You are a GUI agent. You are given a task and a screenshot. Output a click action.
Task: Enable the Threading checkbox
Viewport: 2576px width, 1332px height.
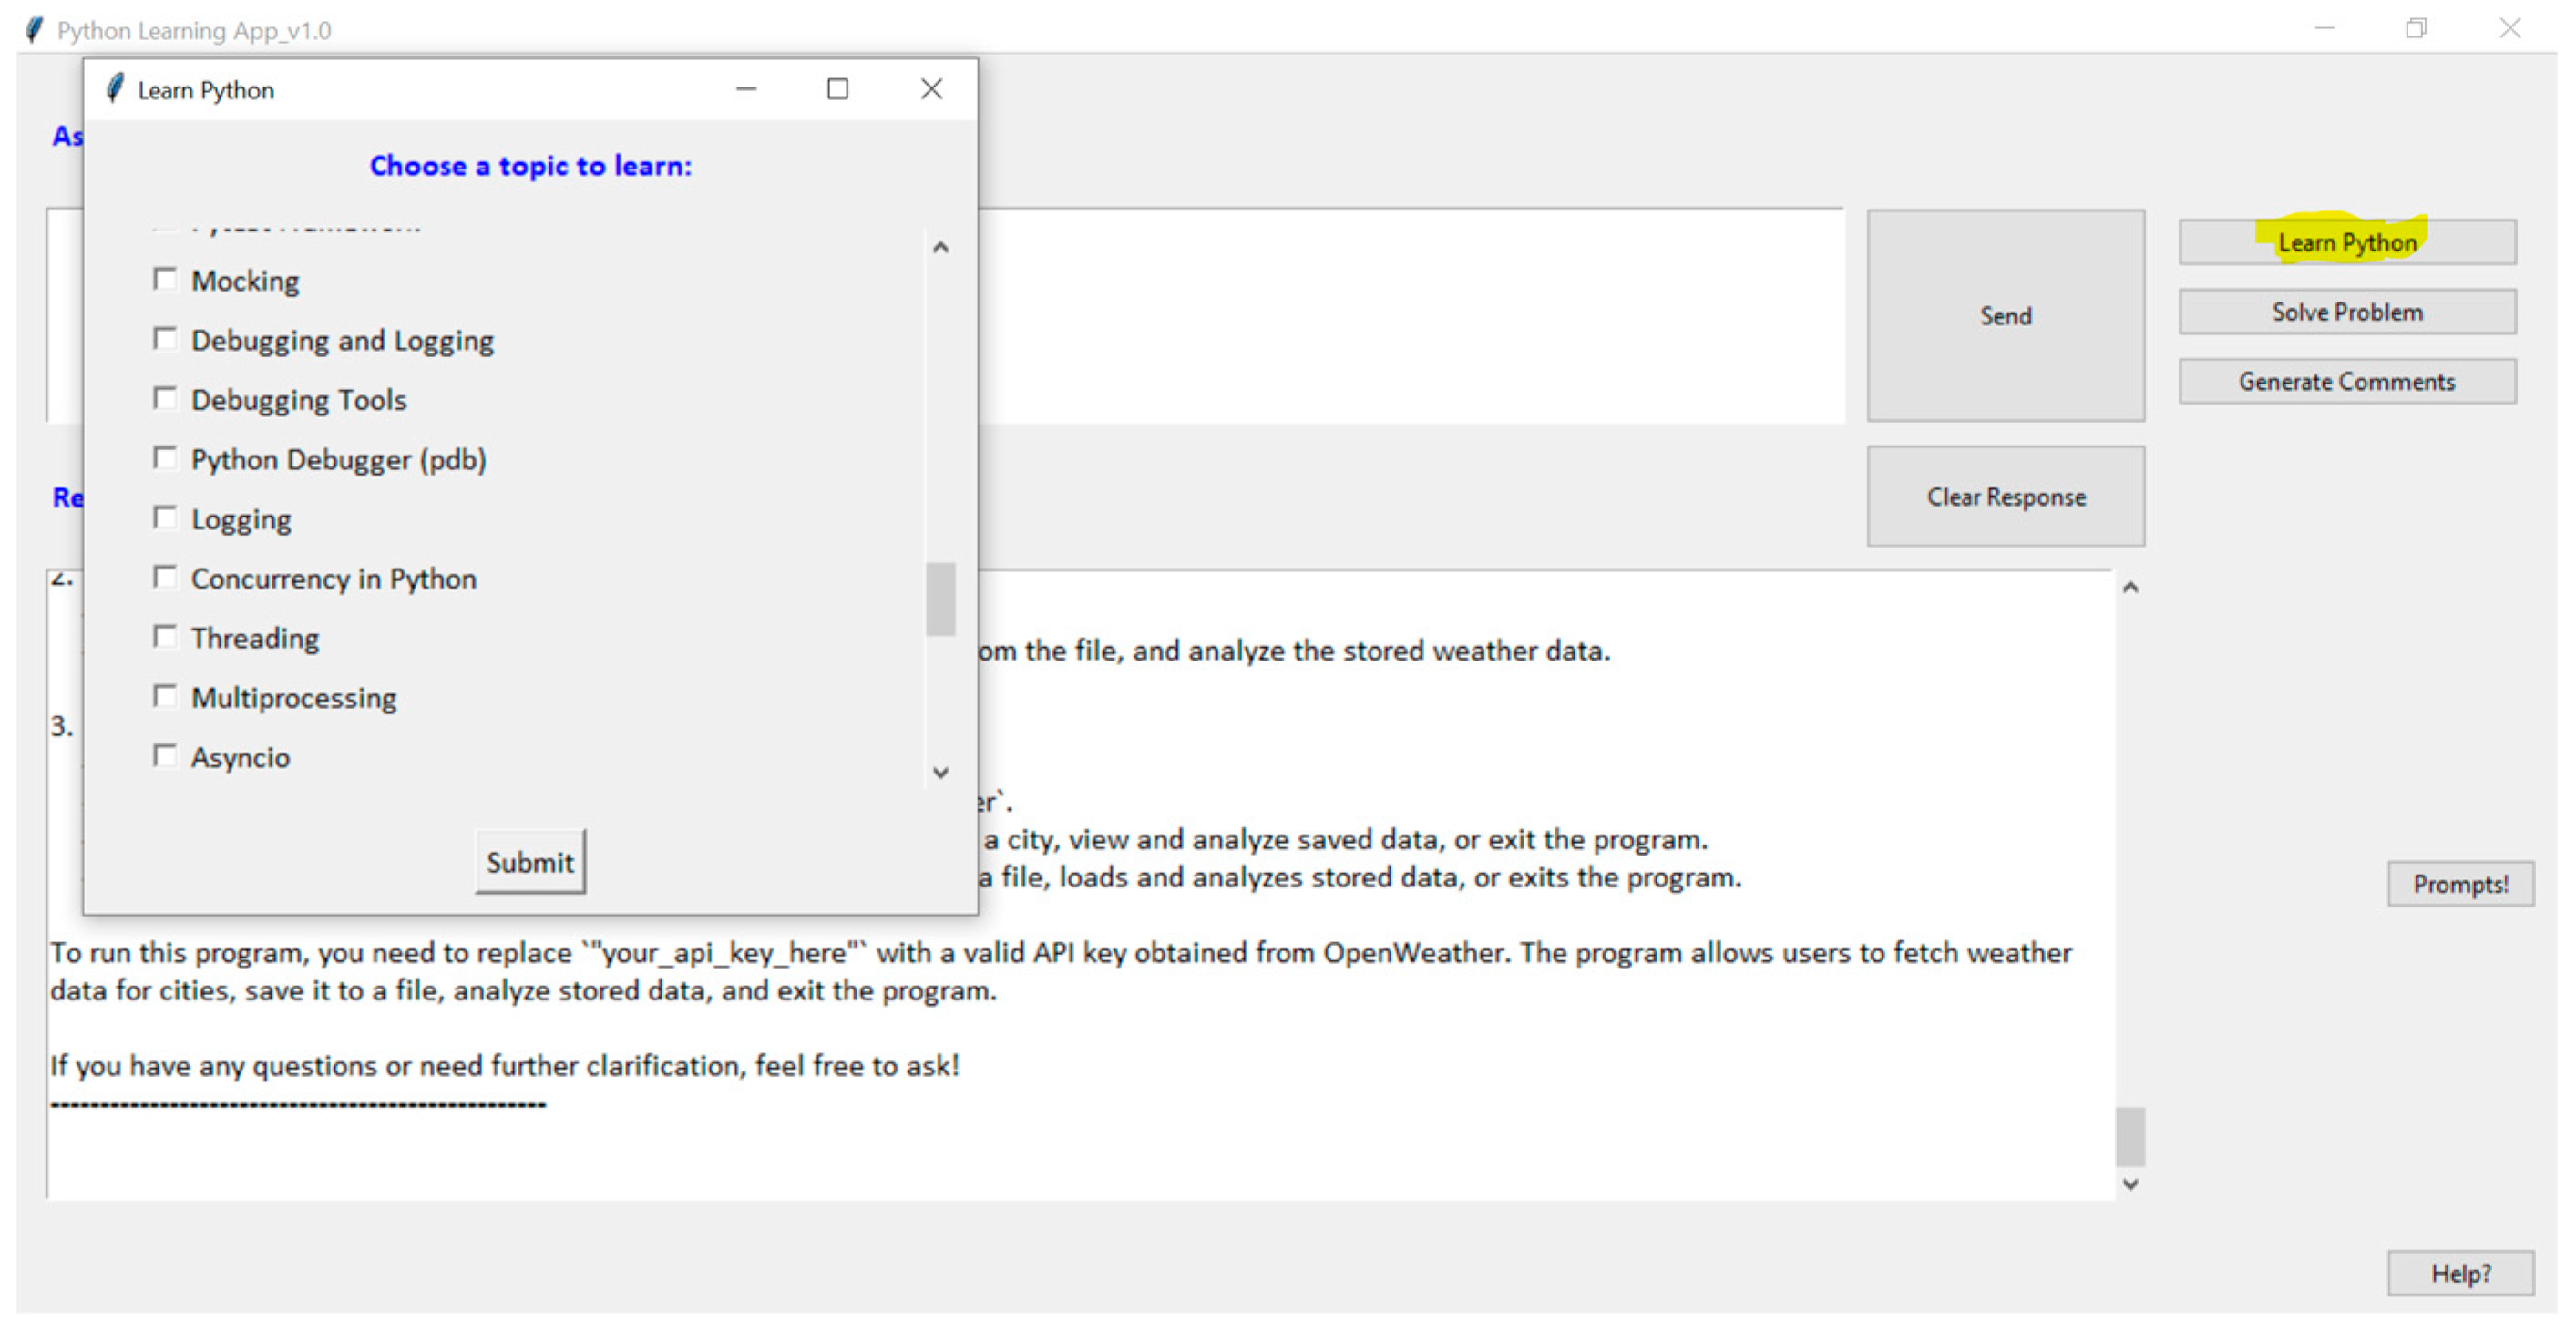(x=165, y=637)
